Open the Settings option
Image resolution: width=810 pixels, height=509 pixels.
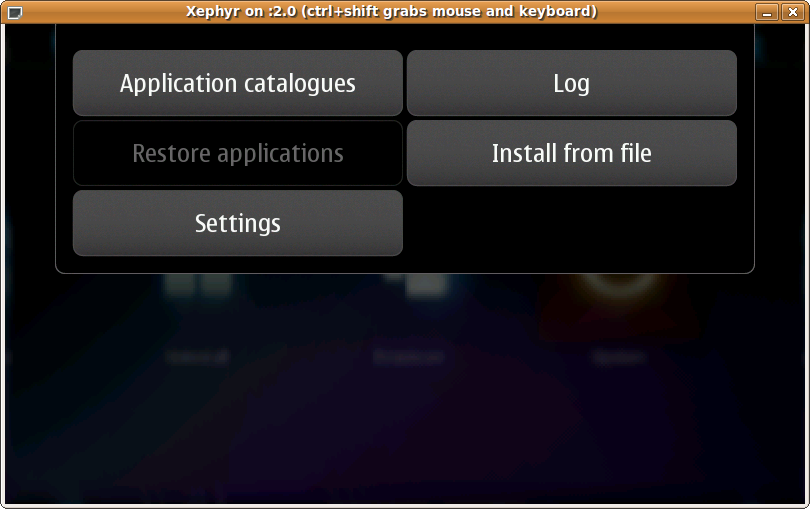coord(238,223)
